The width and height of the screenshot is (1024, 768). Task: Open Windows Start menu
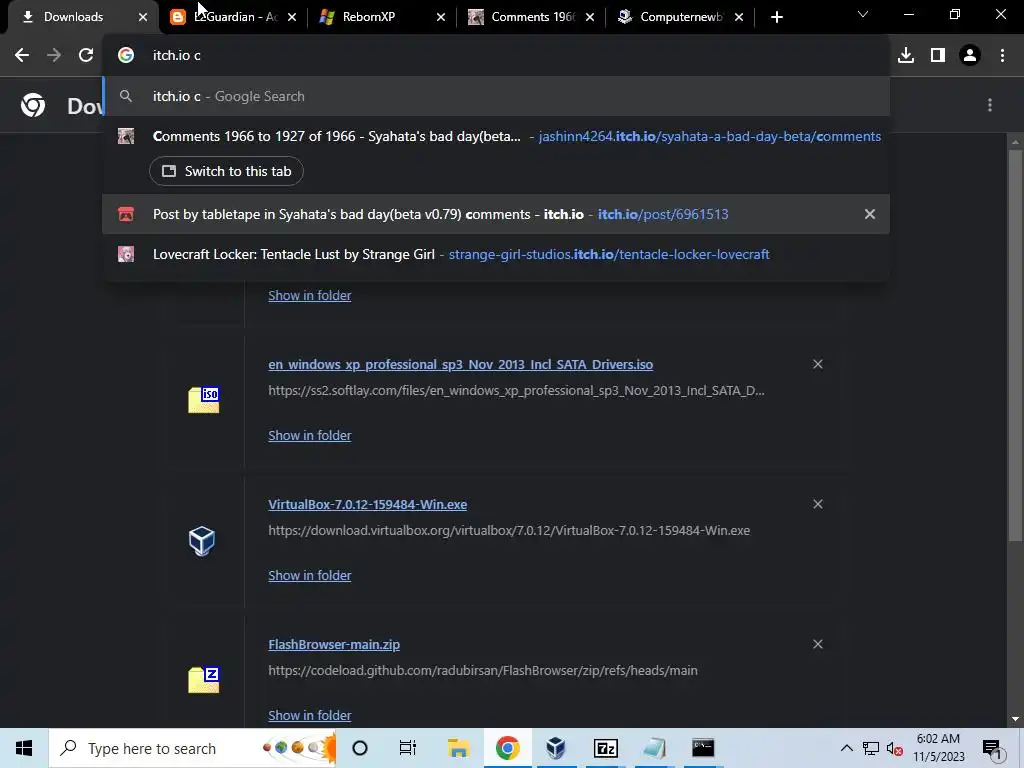(x=24, y=748)
